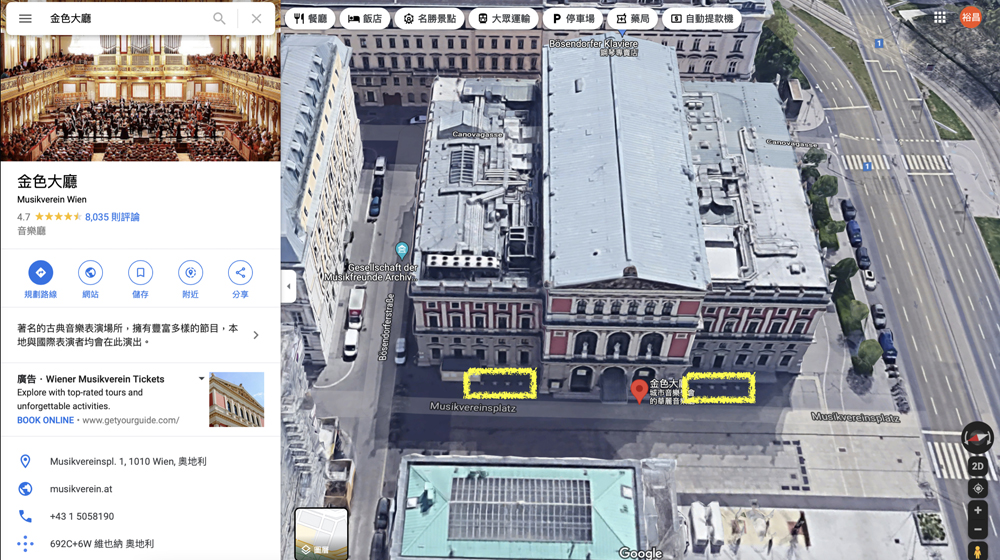
Task: Zoom out with the minus button
Action: 977,529
